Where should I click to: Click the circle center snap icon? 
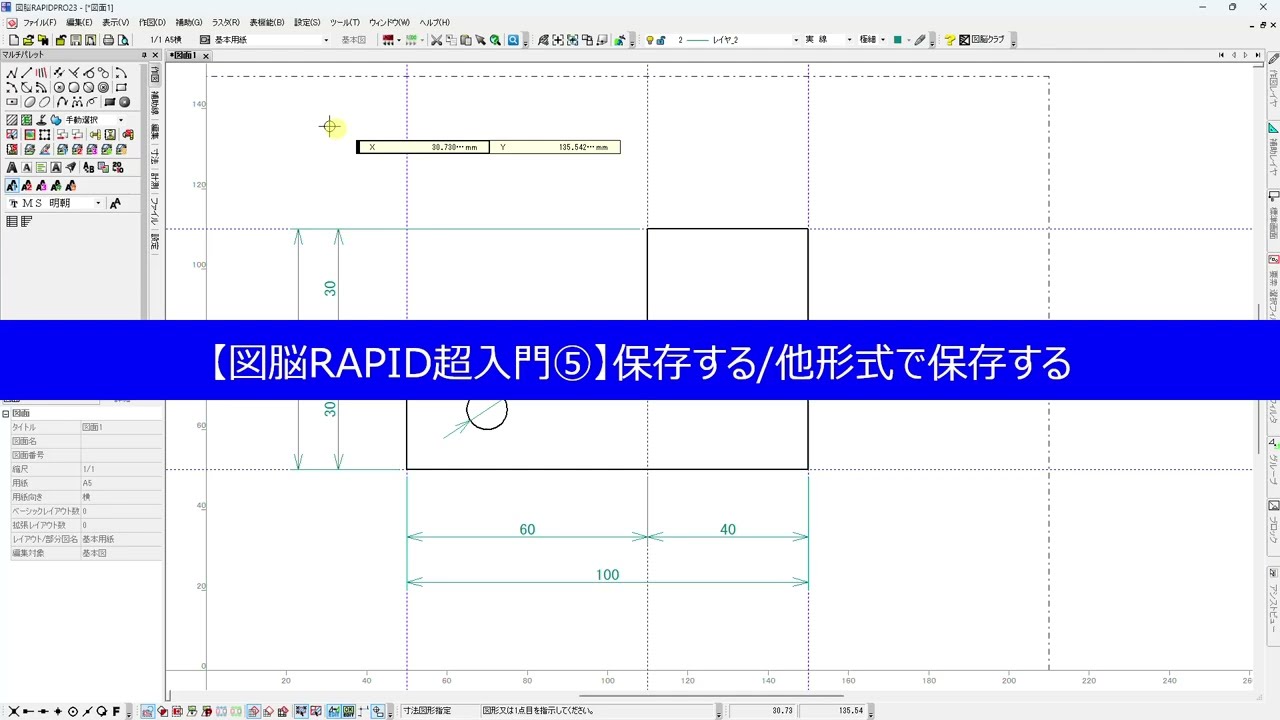point(73,712)
